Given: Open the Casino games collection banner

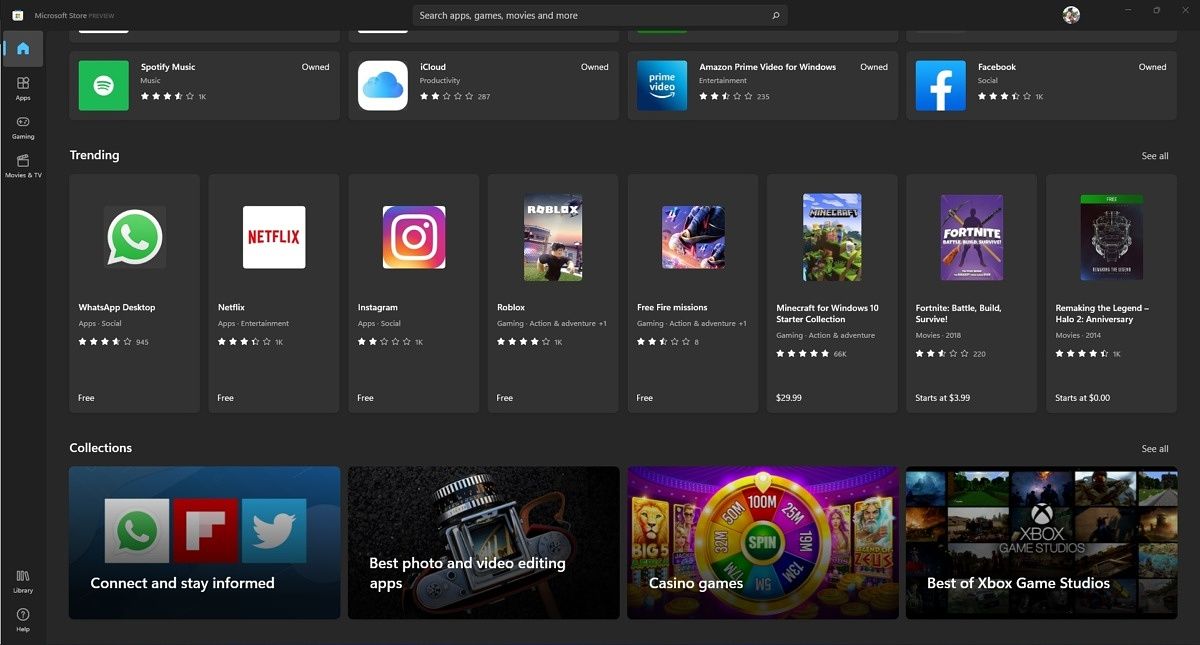Looking at the screenshot, I should coord(762,542).
